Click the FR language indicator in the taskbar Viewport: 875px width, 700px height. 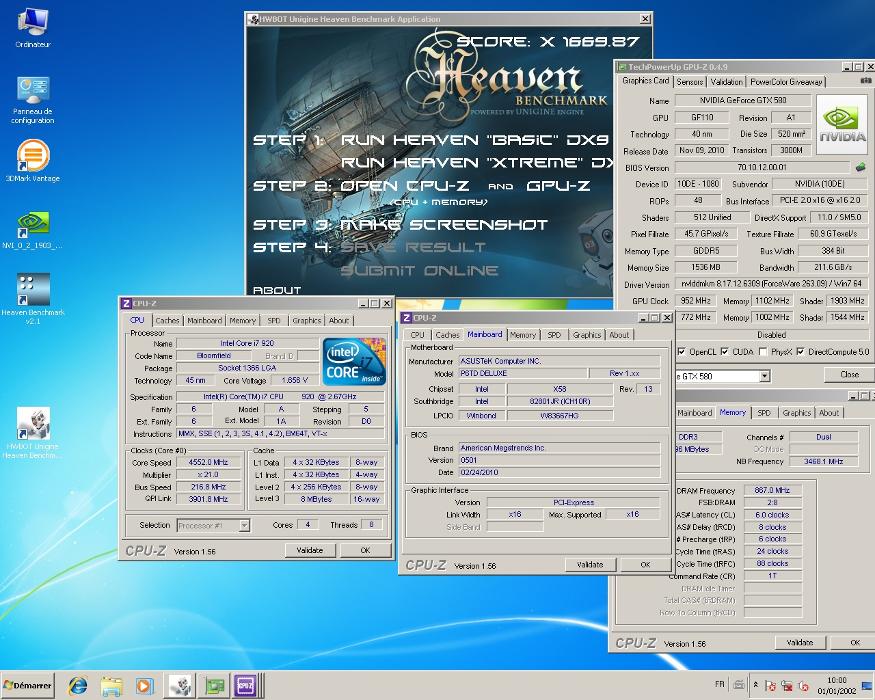(719, 684)
